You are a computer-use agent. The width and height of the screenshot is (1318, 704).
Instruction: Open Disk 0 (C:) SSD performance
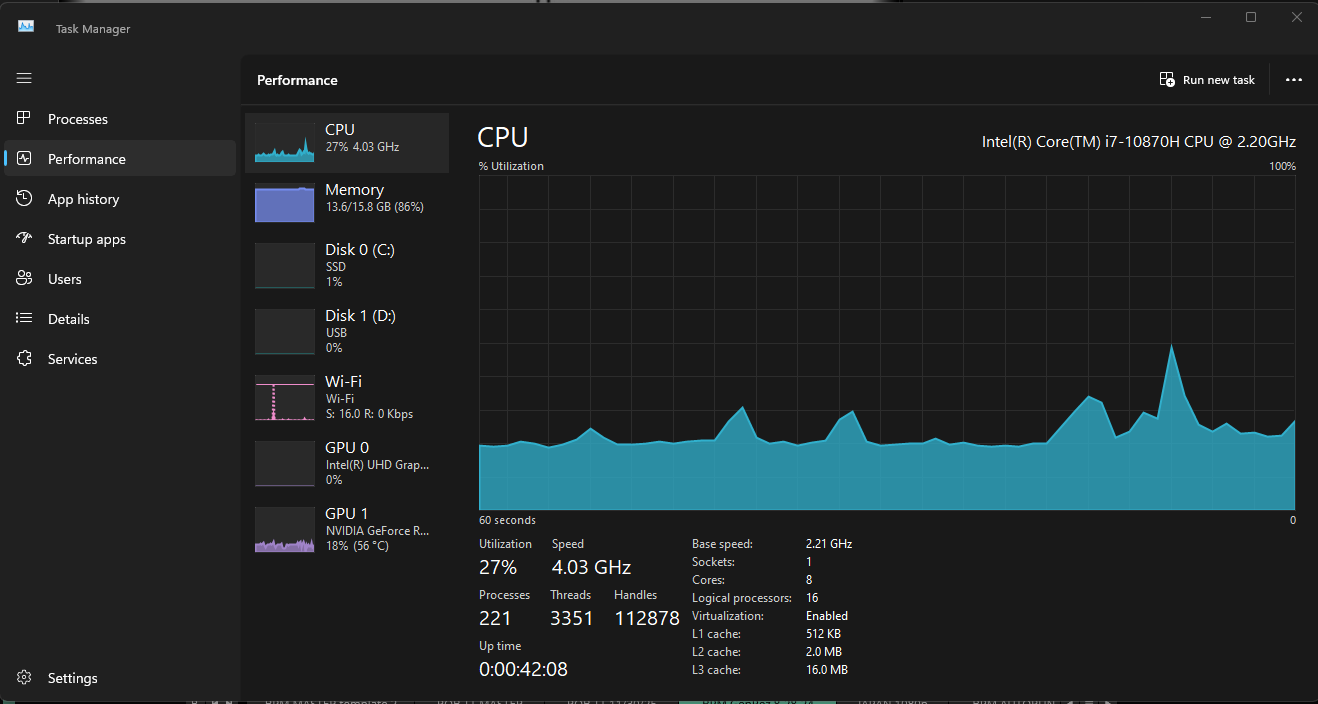[347, 265]
